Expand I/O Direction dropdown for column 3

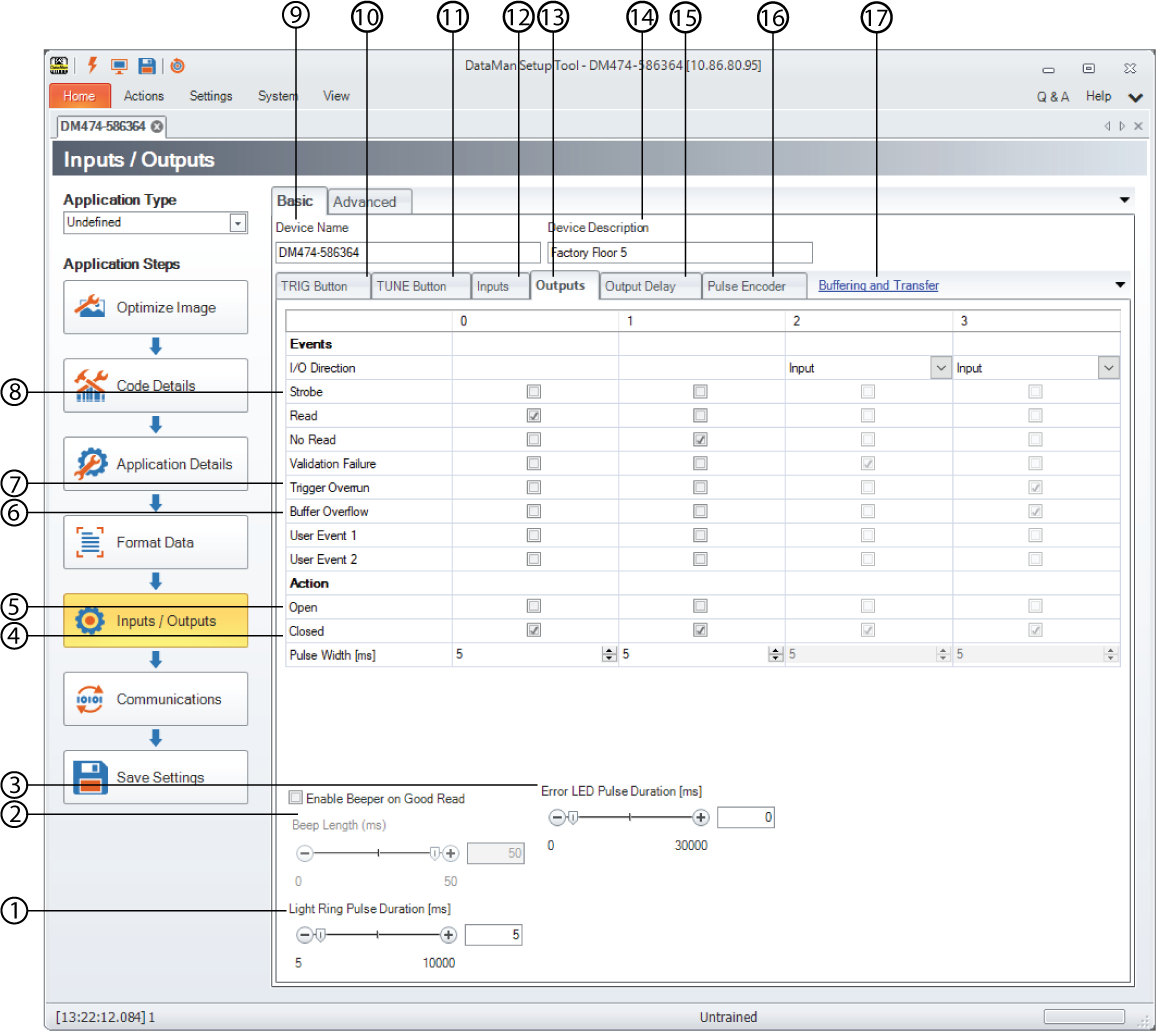pyautogui.click(x=1108, y=368)
